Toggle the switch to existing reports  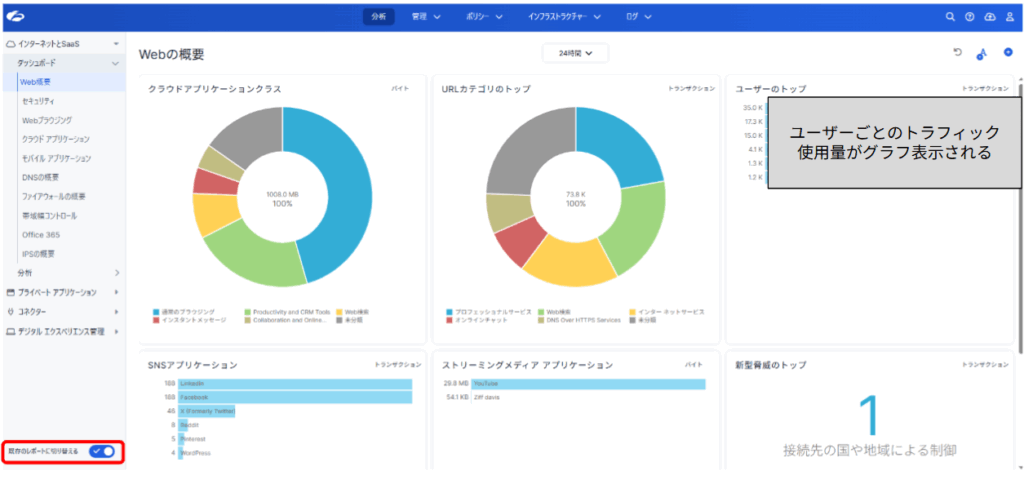click(x=102, y=451)
